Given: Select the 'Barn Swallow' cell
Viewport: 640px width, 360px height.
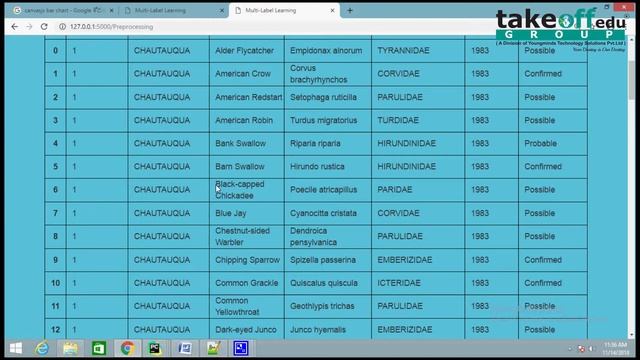Looking at the screenshot, I should tap(247, 167).
